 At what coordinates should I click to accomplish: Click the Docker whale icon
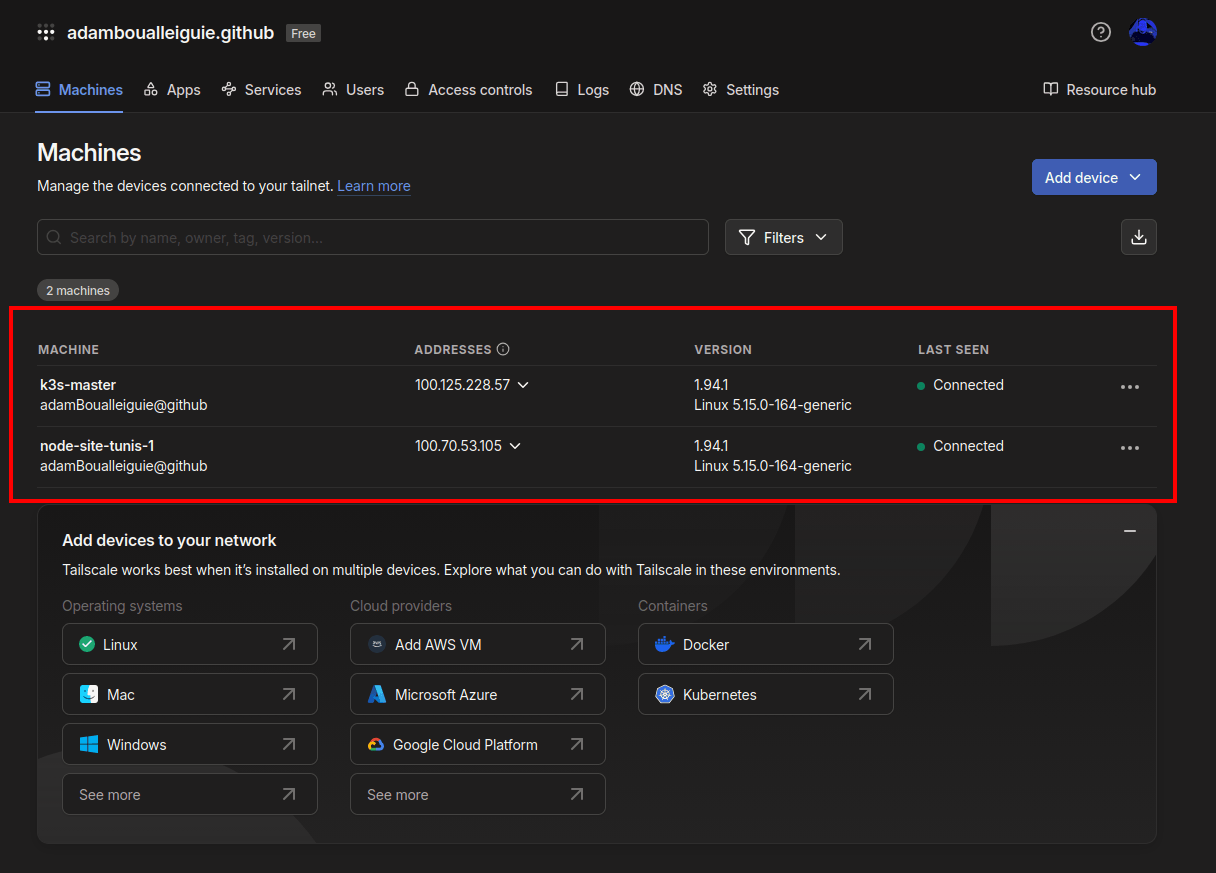(x=664, y=644)
